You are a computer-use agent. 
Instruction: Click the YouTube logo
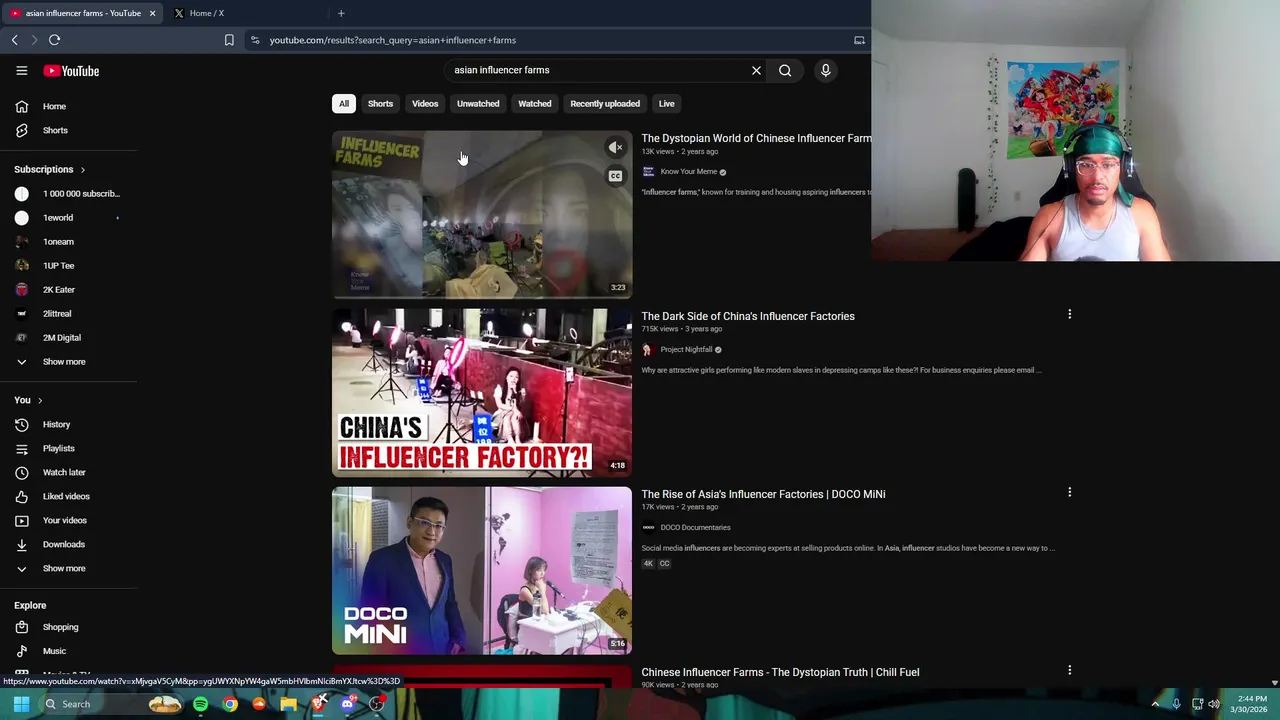pos(71,71)
